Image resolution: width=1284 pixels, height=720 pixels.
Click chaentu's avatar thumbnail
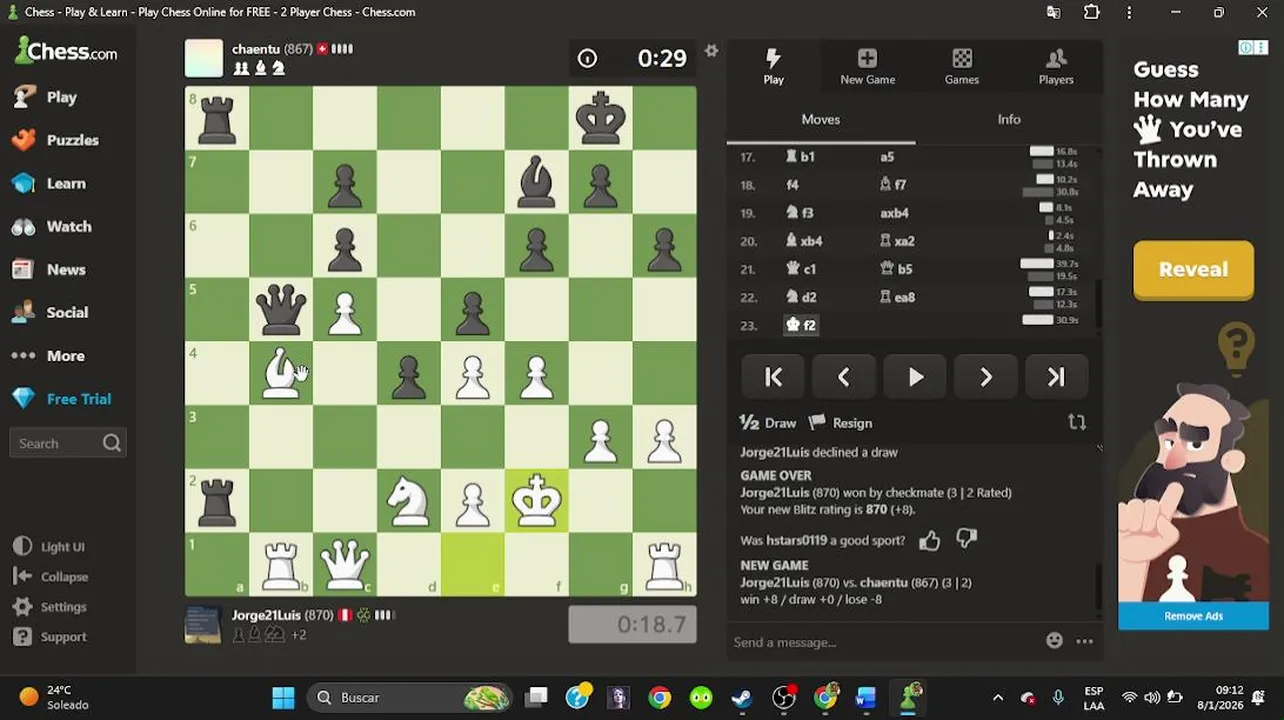tap(203, 58)
